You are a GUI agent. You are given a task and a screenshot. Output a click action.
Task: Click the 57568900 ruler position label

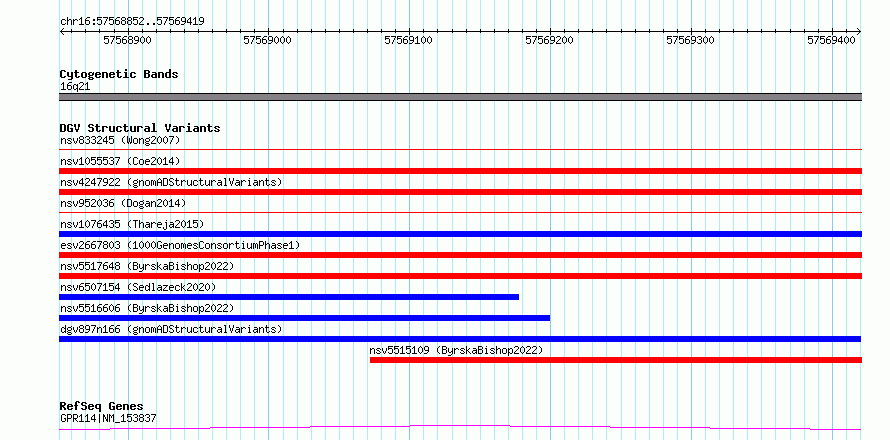click(127, 40)
